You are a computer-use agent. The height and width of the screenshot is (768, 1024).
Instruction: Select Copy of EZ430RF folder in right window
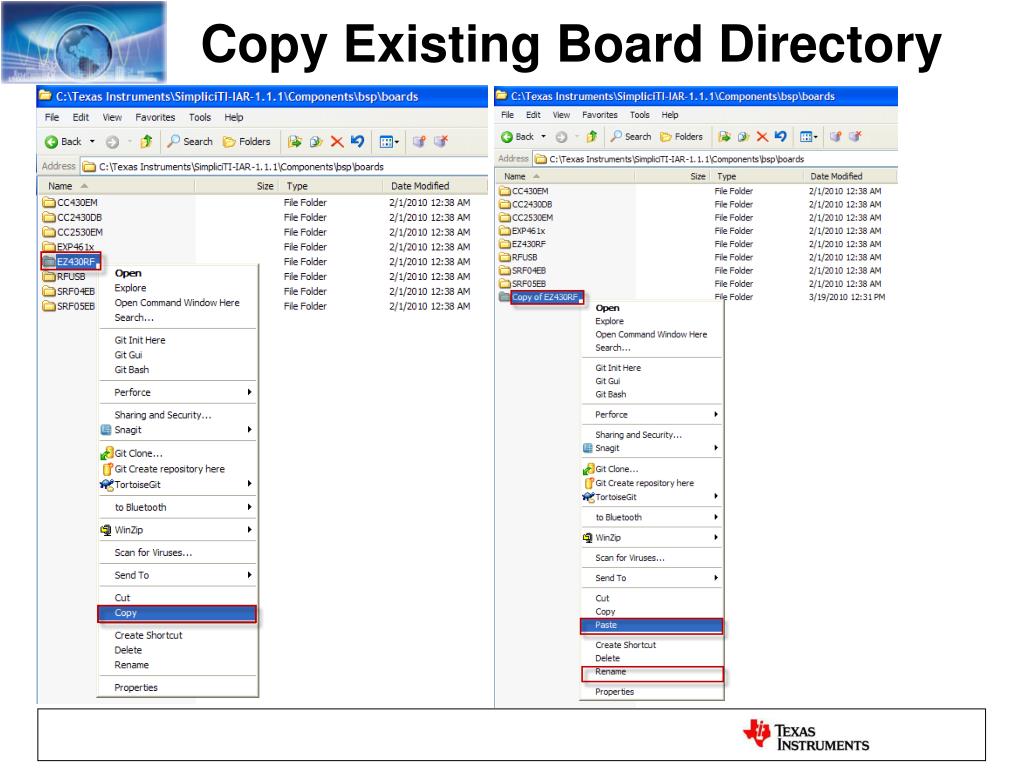pos(540,297)
